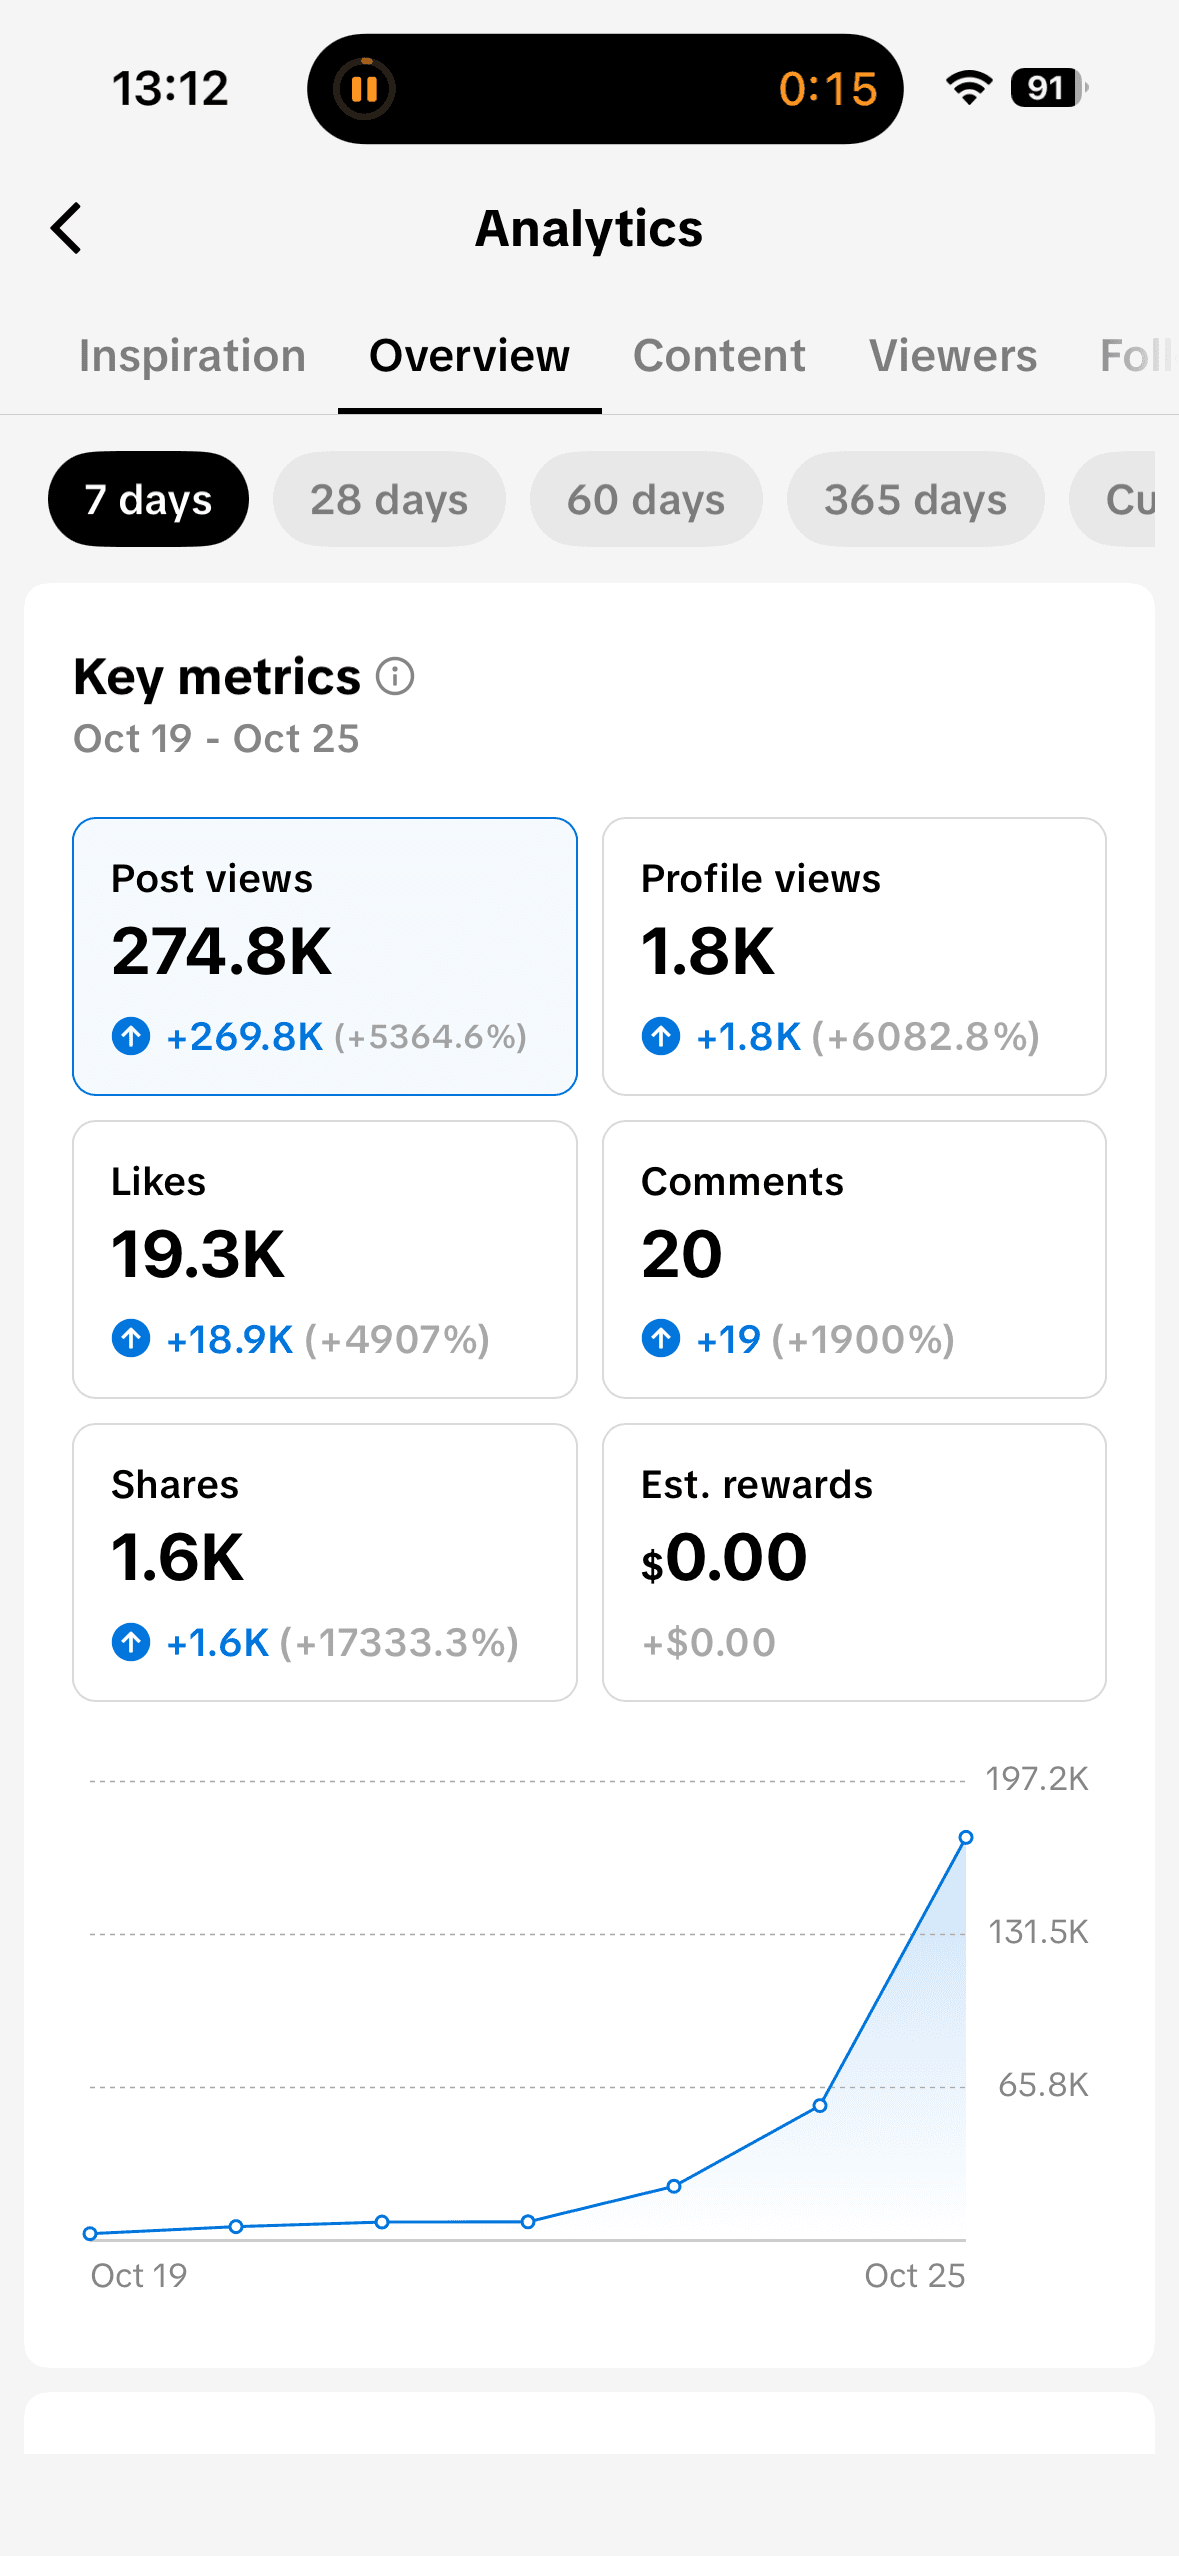
Task: Select the Profile views metric card
Action: [x=854, y=956]
